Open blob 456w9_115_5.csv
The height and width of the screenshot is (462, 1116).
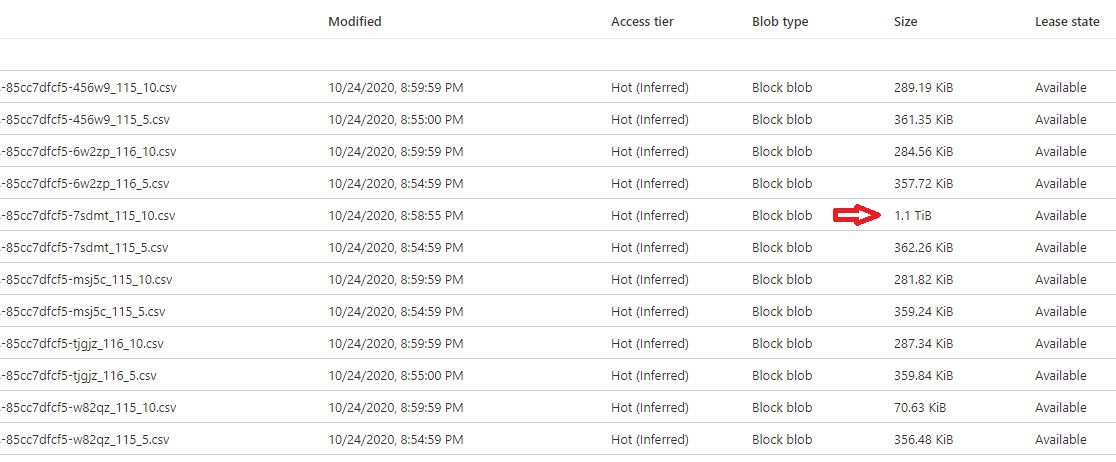pos(85,120)
